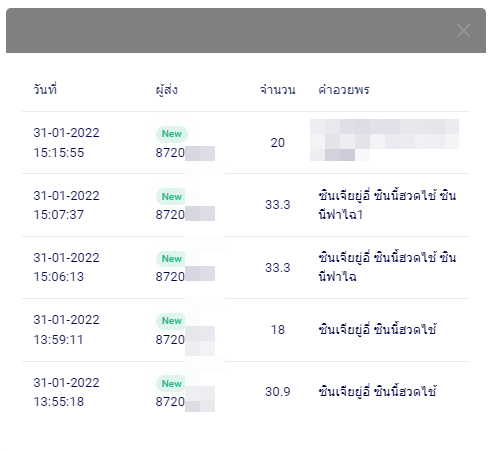Click the วันที่ column header

pos(45,89)
